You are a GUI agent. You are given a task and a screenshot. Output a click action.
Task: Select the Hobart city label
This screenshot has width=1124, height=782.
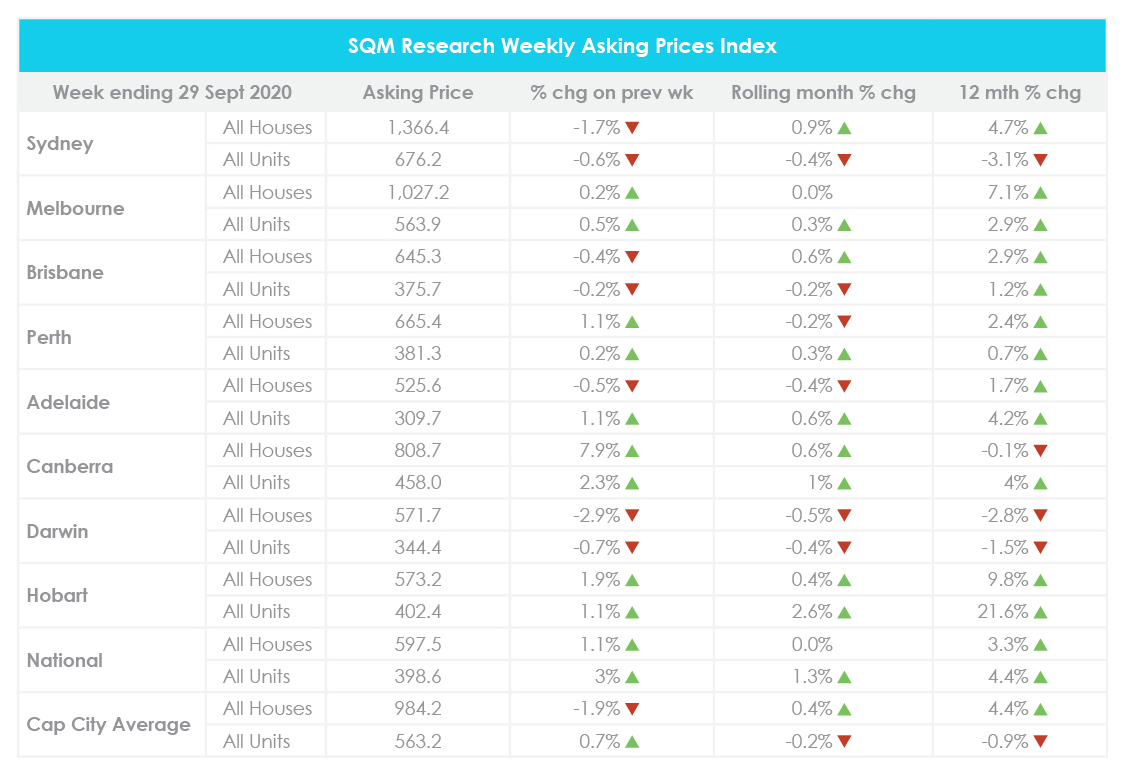coord(57,596)
